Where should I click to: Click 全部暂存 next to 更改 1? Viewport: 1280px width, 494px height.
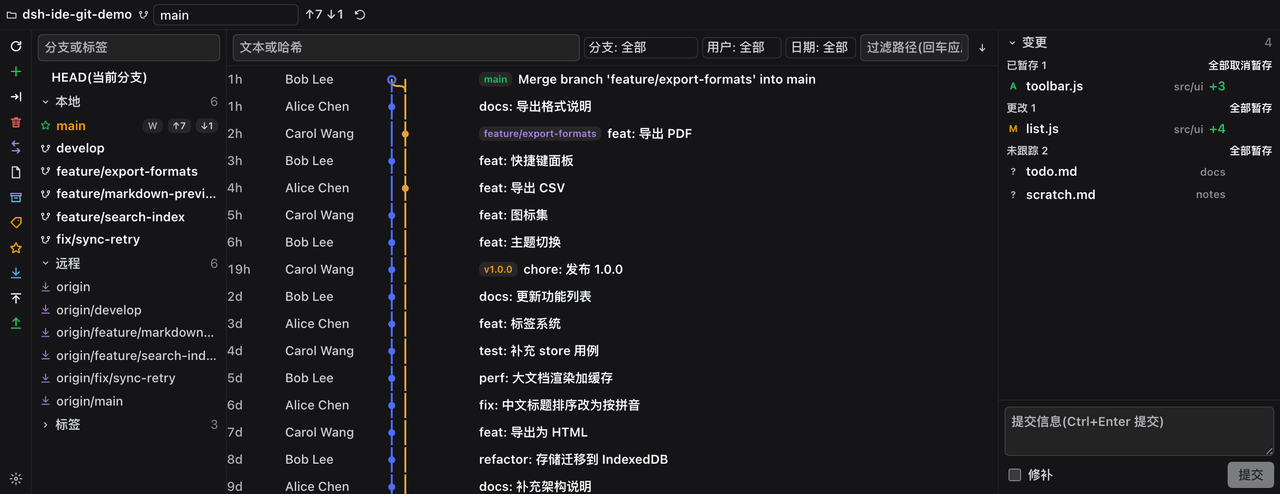1251,108
